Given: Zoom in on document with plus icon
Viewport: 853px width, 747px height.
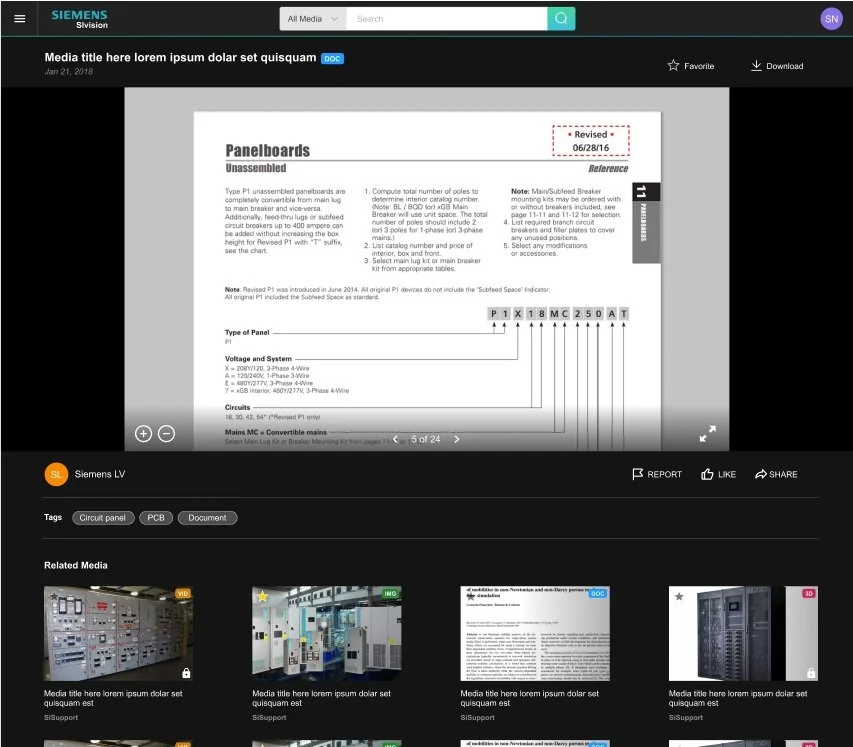Looking at the screenshot, I should 143,434.
